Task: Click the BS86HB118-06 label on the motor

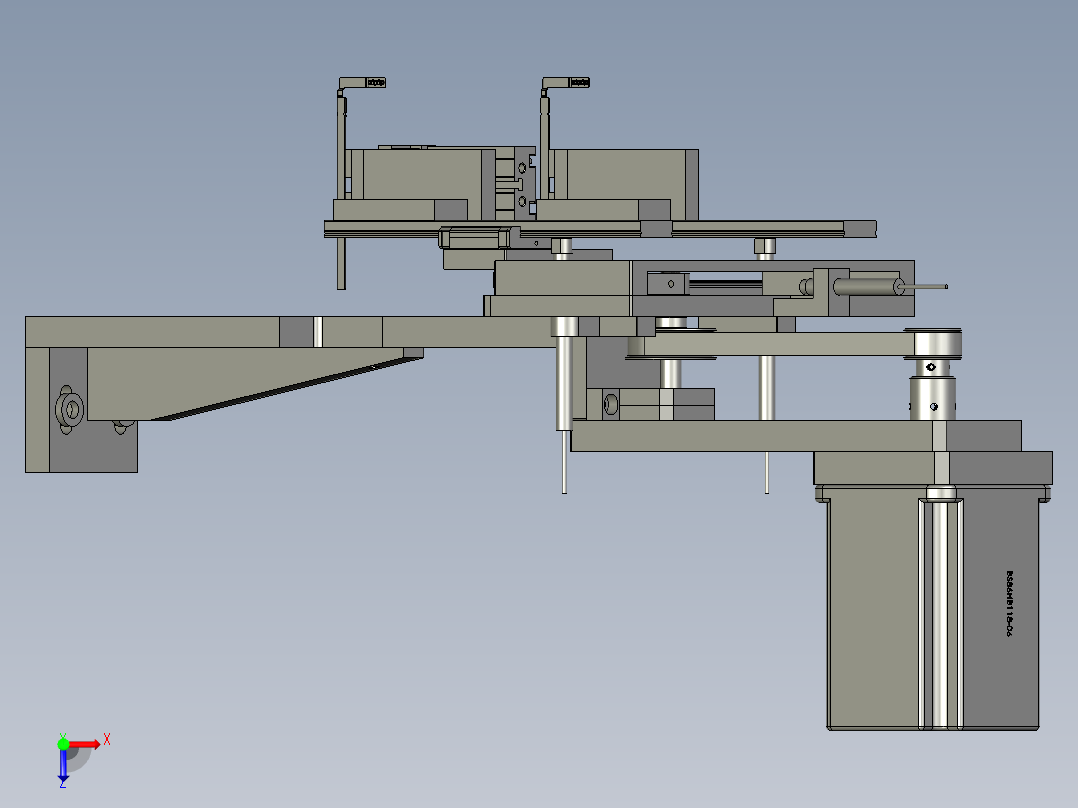Action: coord(1009,604)
